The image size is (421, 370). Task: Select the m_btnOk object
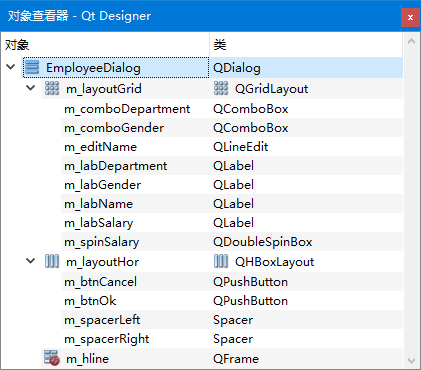coord(90,301)
